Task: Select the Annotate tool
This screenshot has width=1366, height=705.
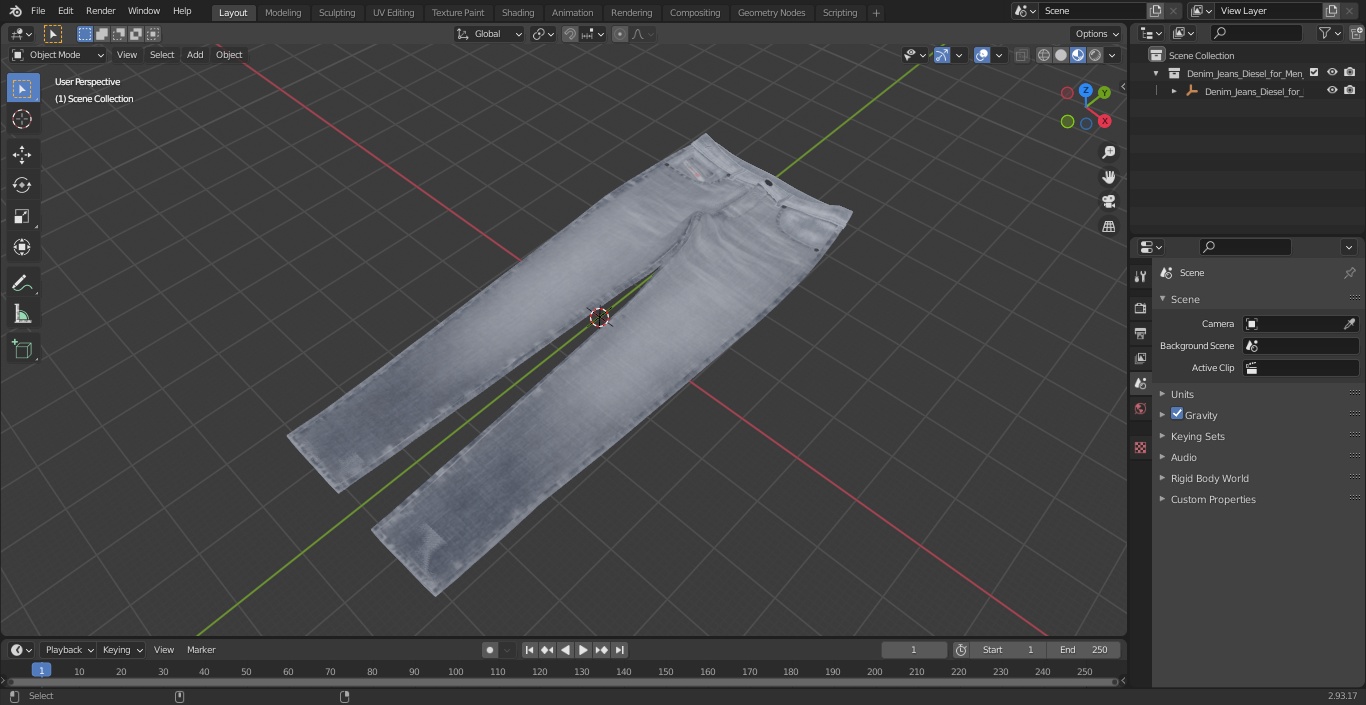Action: 22,284
